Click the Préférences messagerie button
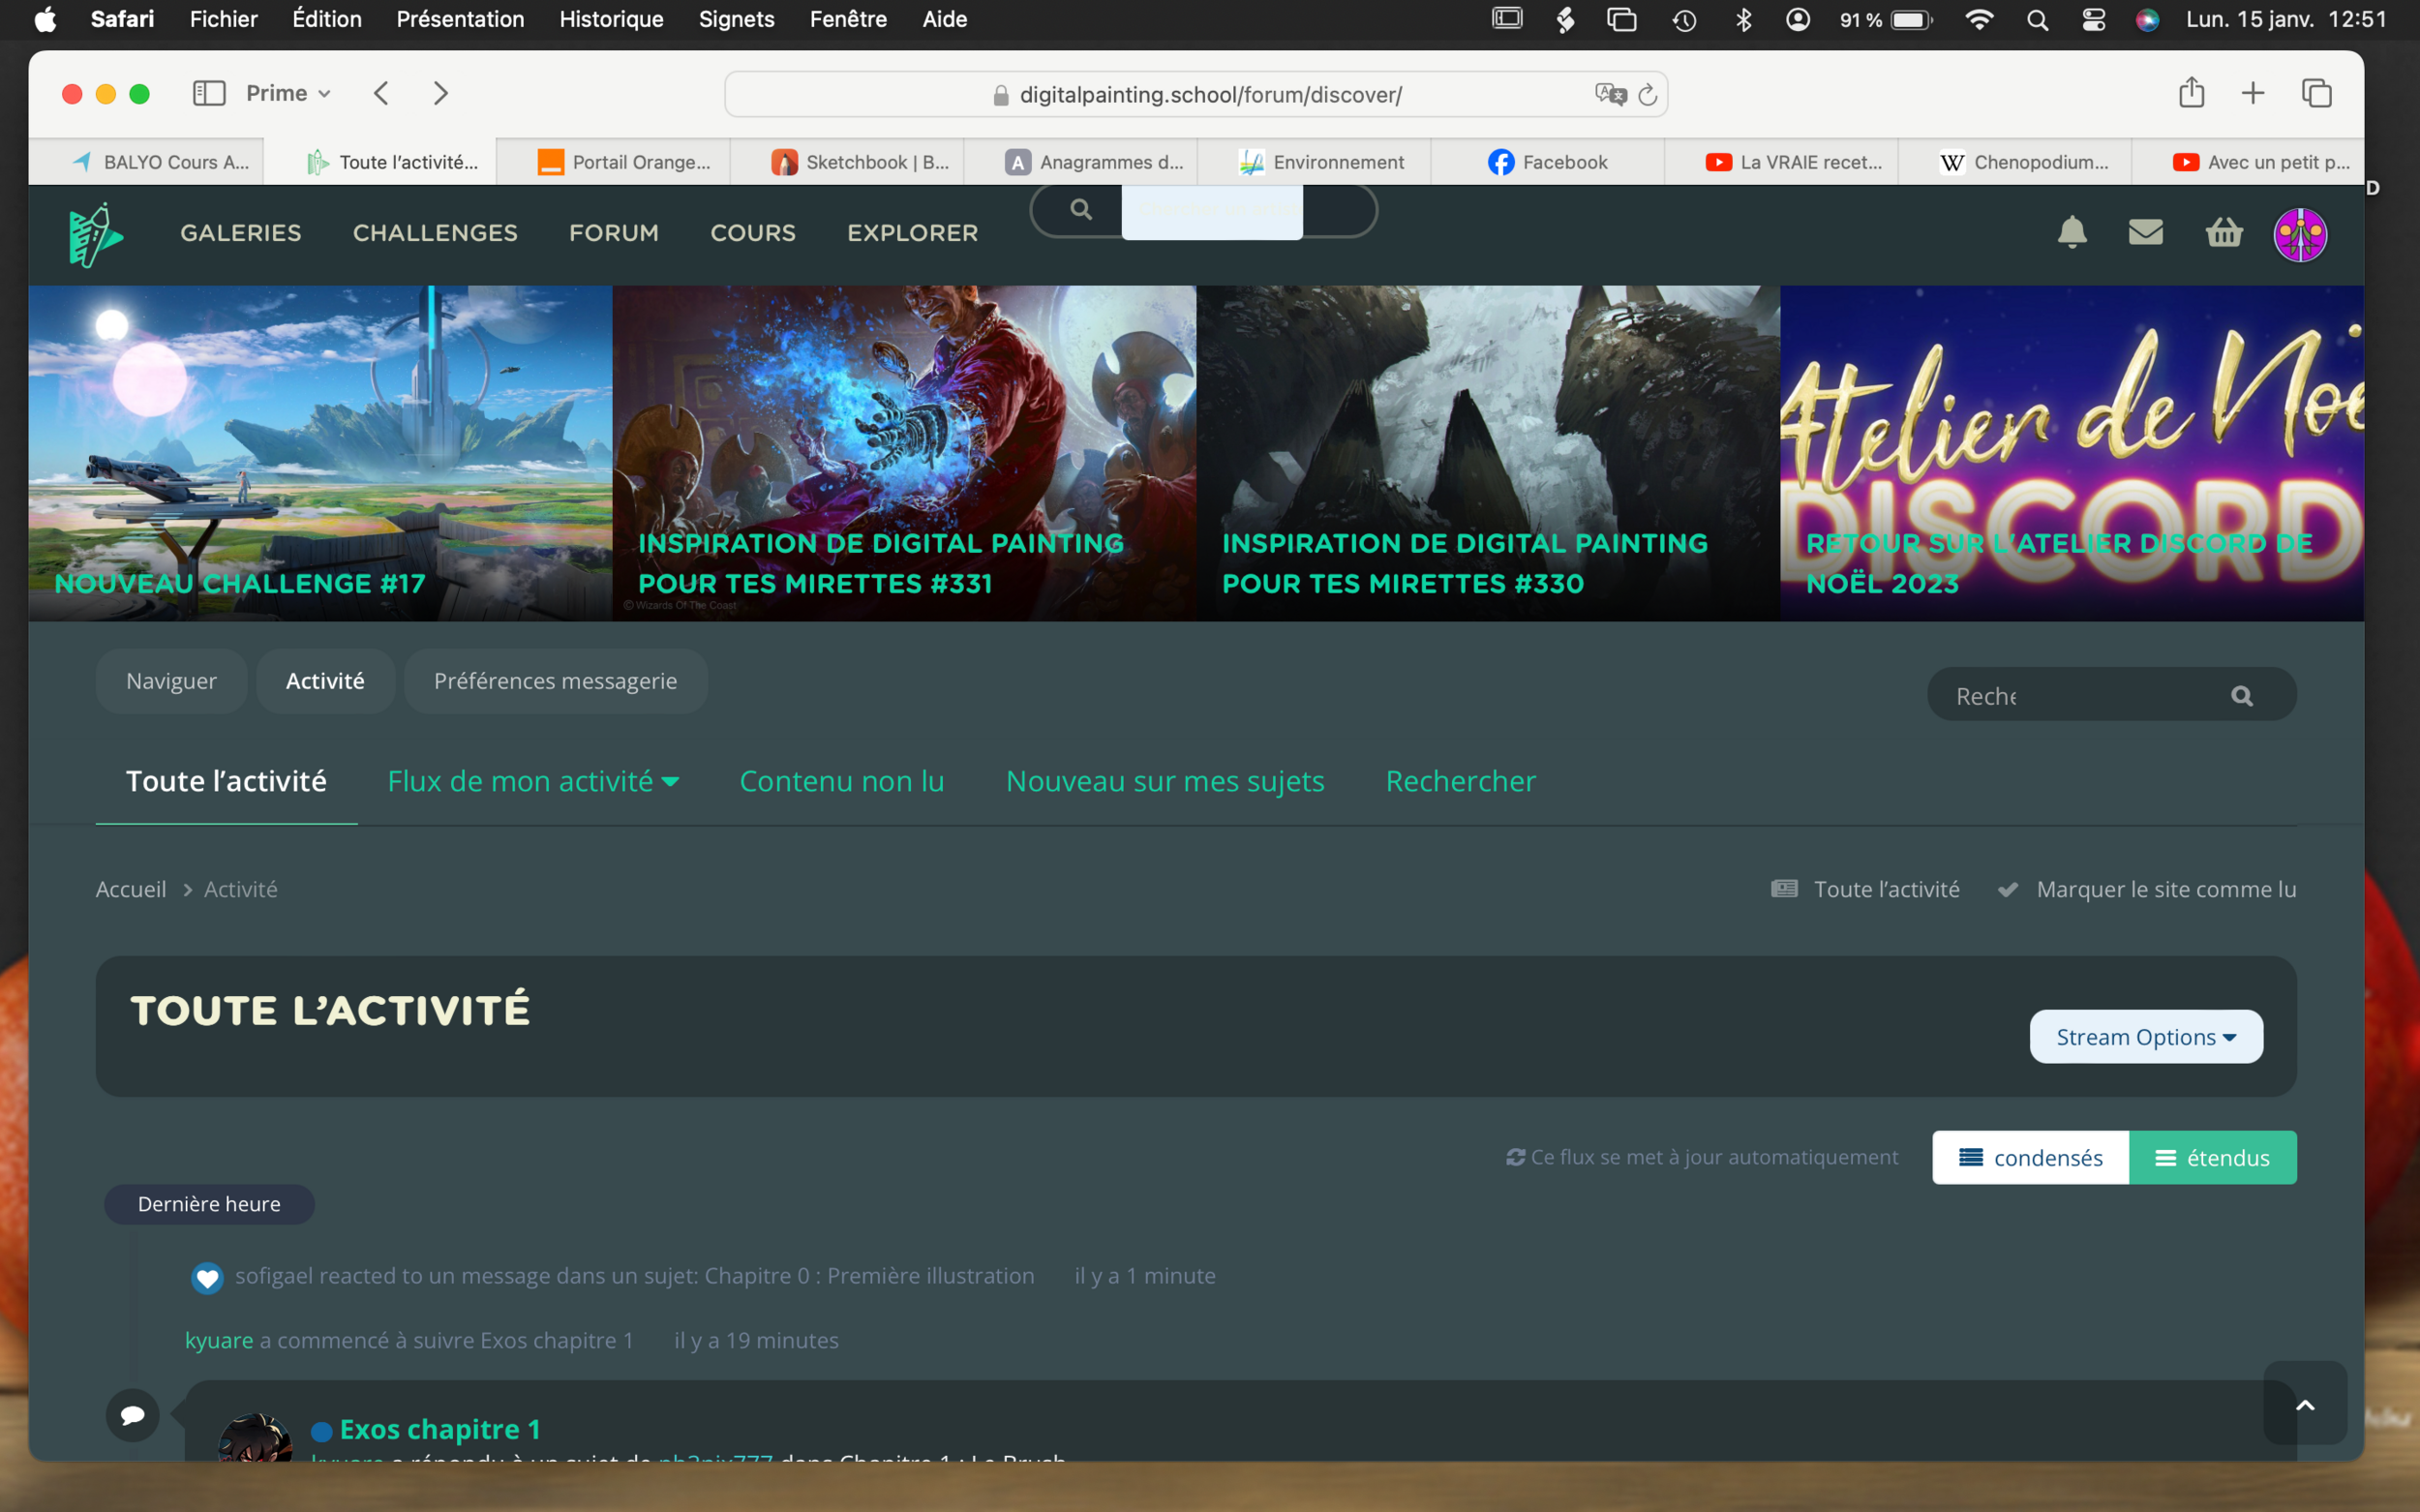 pyautogui.click(x=555, y=681)
